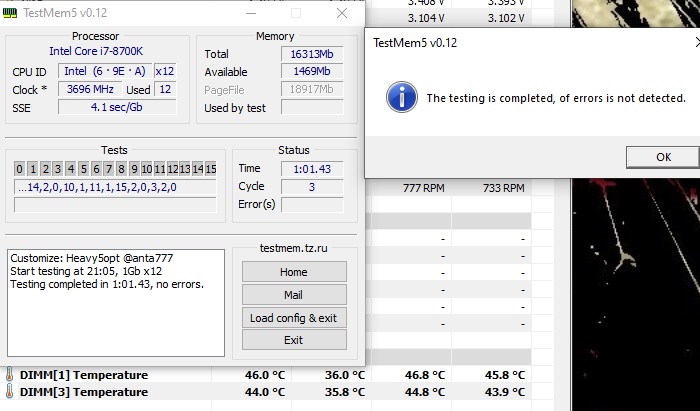700x411 pixels.
Task: Click the Used 12 threads field
Action: pos(165,89)
